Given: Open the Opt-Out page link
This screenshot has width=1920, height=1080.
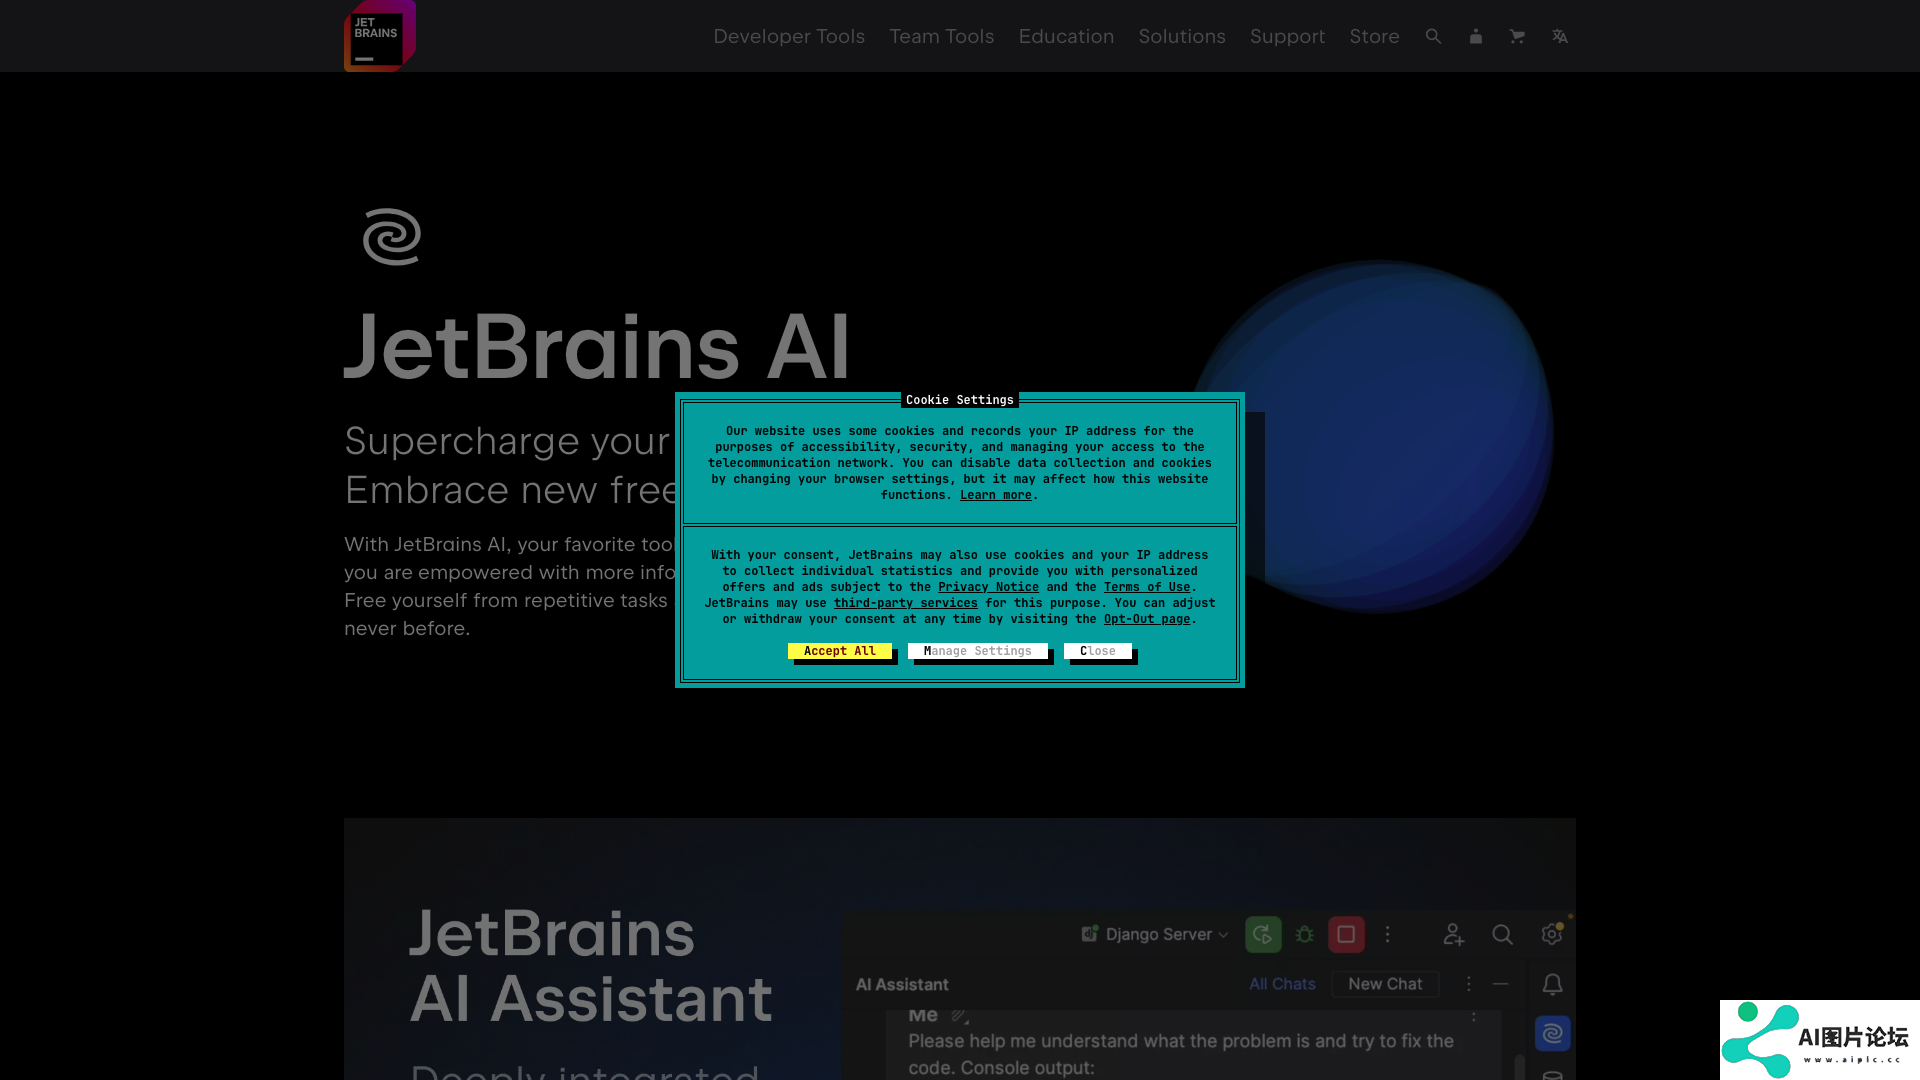Looking at the screenshot, I should [1147, 619].
